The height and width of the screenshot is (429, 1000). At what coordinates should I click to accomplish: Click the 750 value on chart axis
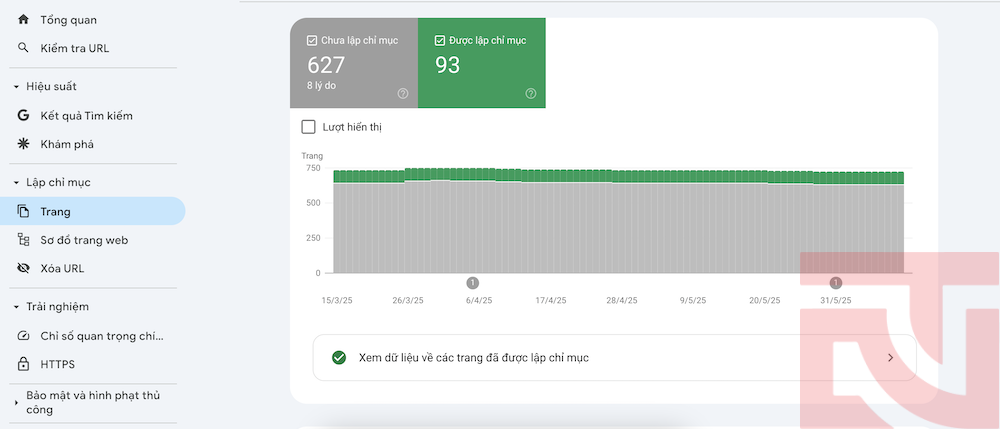312,168
